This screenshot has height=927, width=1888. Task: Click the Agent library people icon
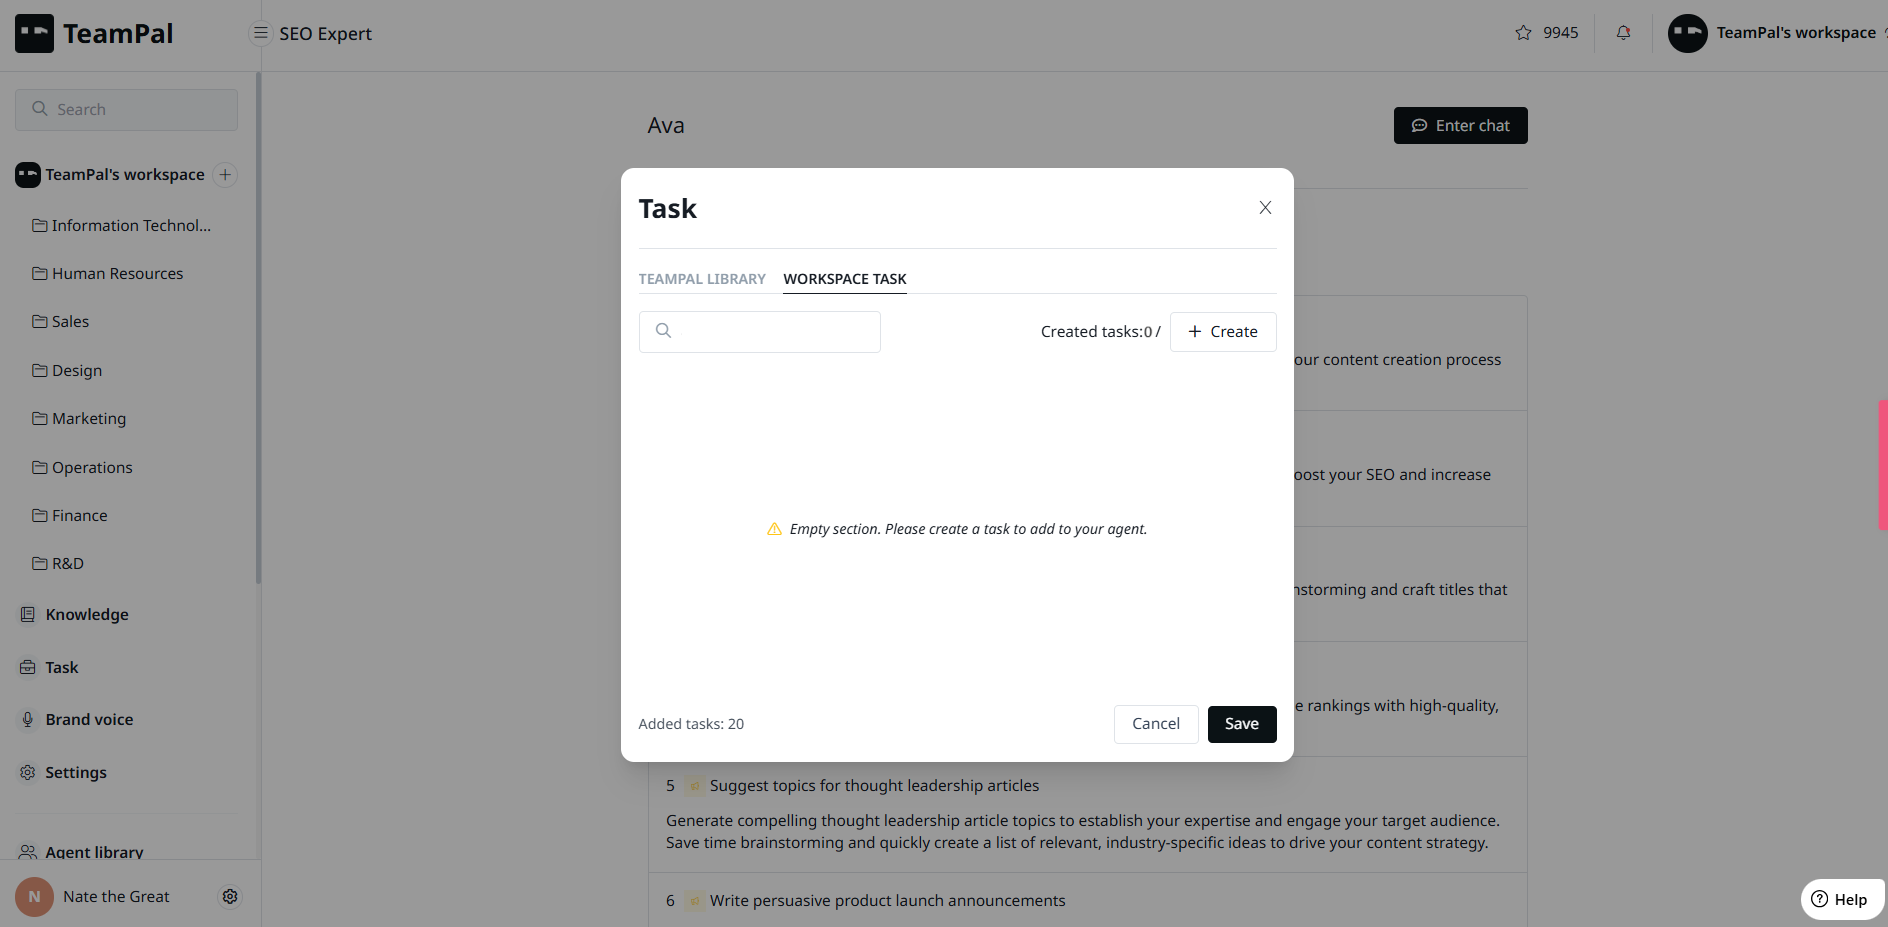coord(28,852)
